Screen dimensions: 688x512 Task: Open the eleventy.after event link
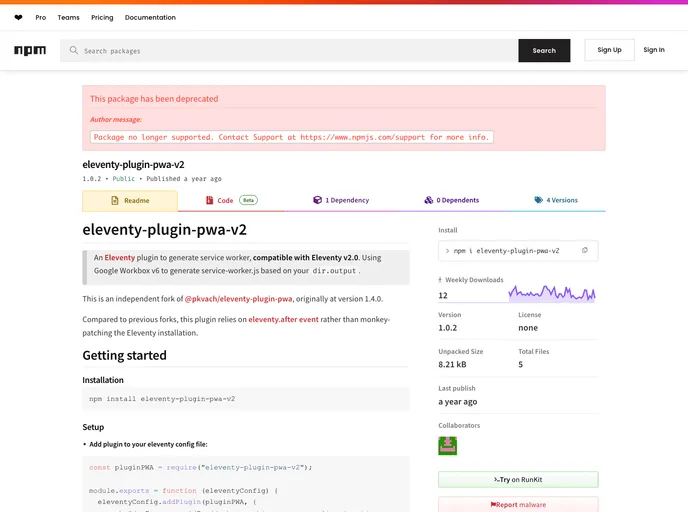[283, 319]
